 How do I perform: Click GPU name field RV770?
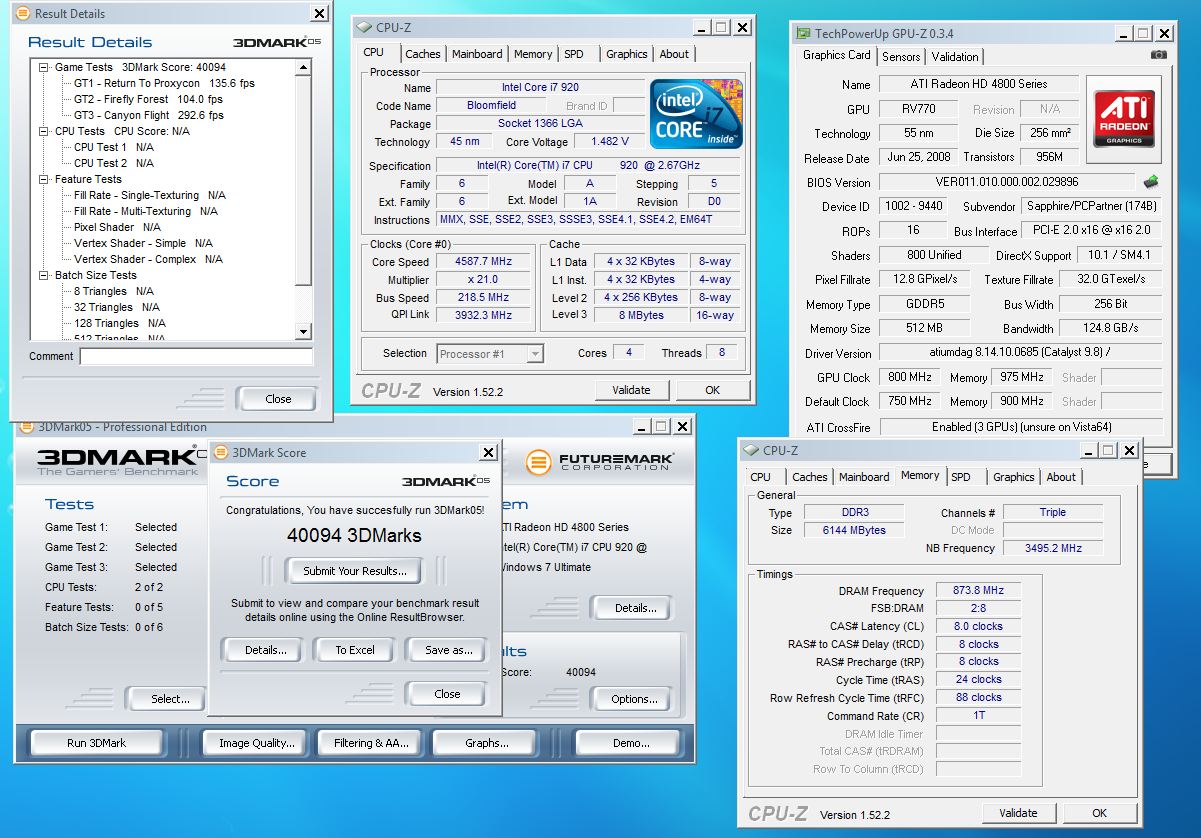[x=918, y=109]
